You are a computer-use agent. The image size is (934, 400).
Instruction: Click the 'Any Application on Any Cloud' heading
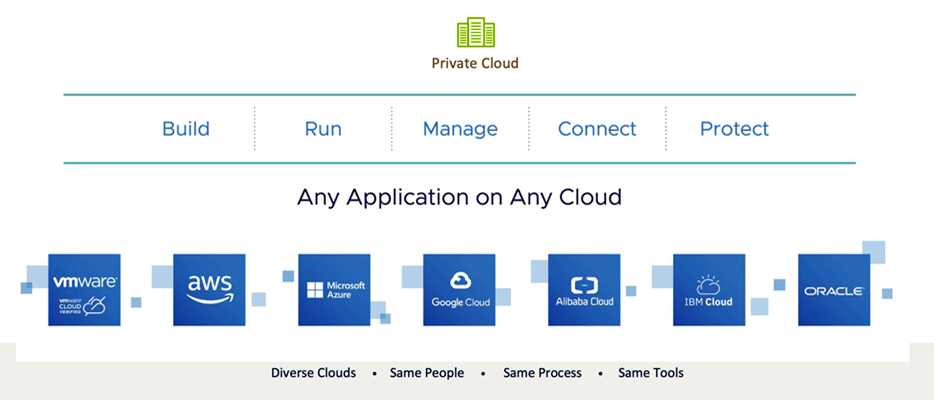point(459,197)
